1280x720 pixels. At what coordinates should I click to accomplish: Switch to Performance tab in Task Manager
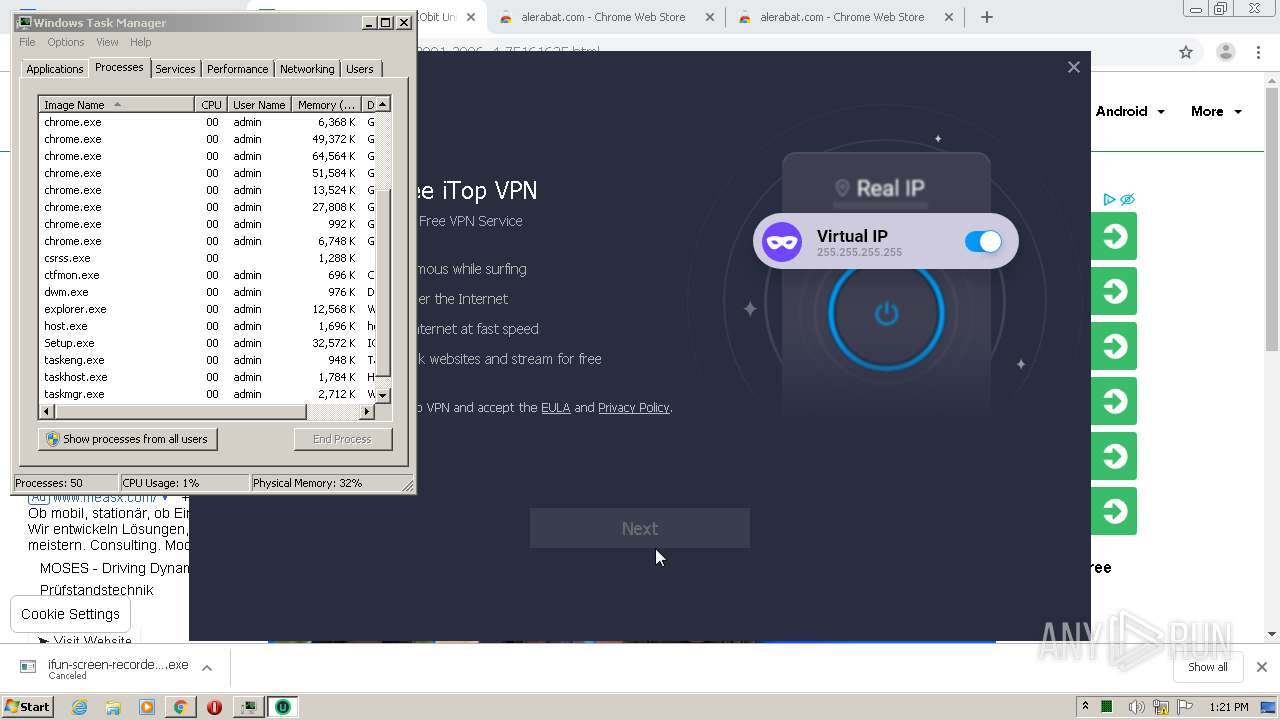[237, 69]
